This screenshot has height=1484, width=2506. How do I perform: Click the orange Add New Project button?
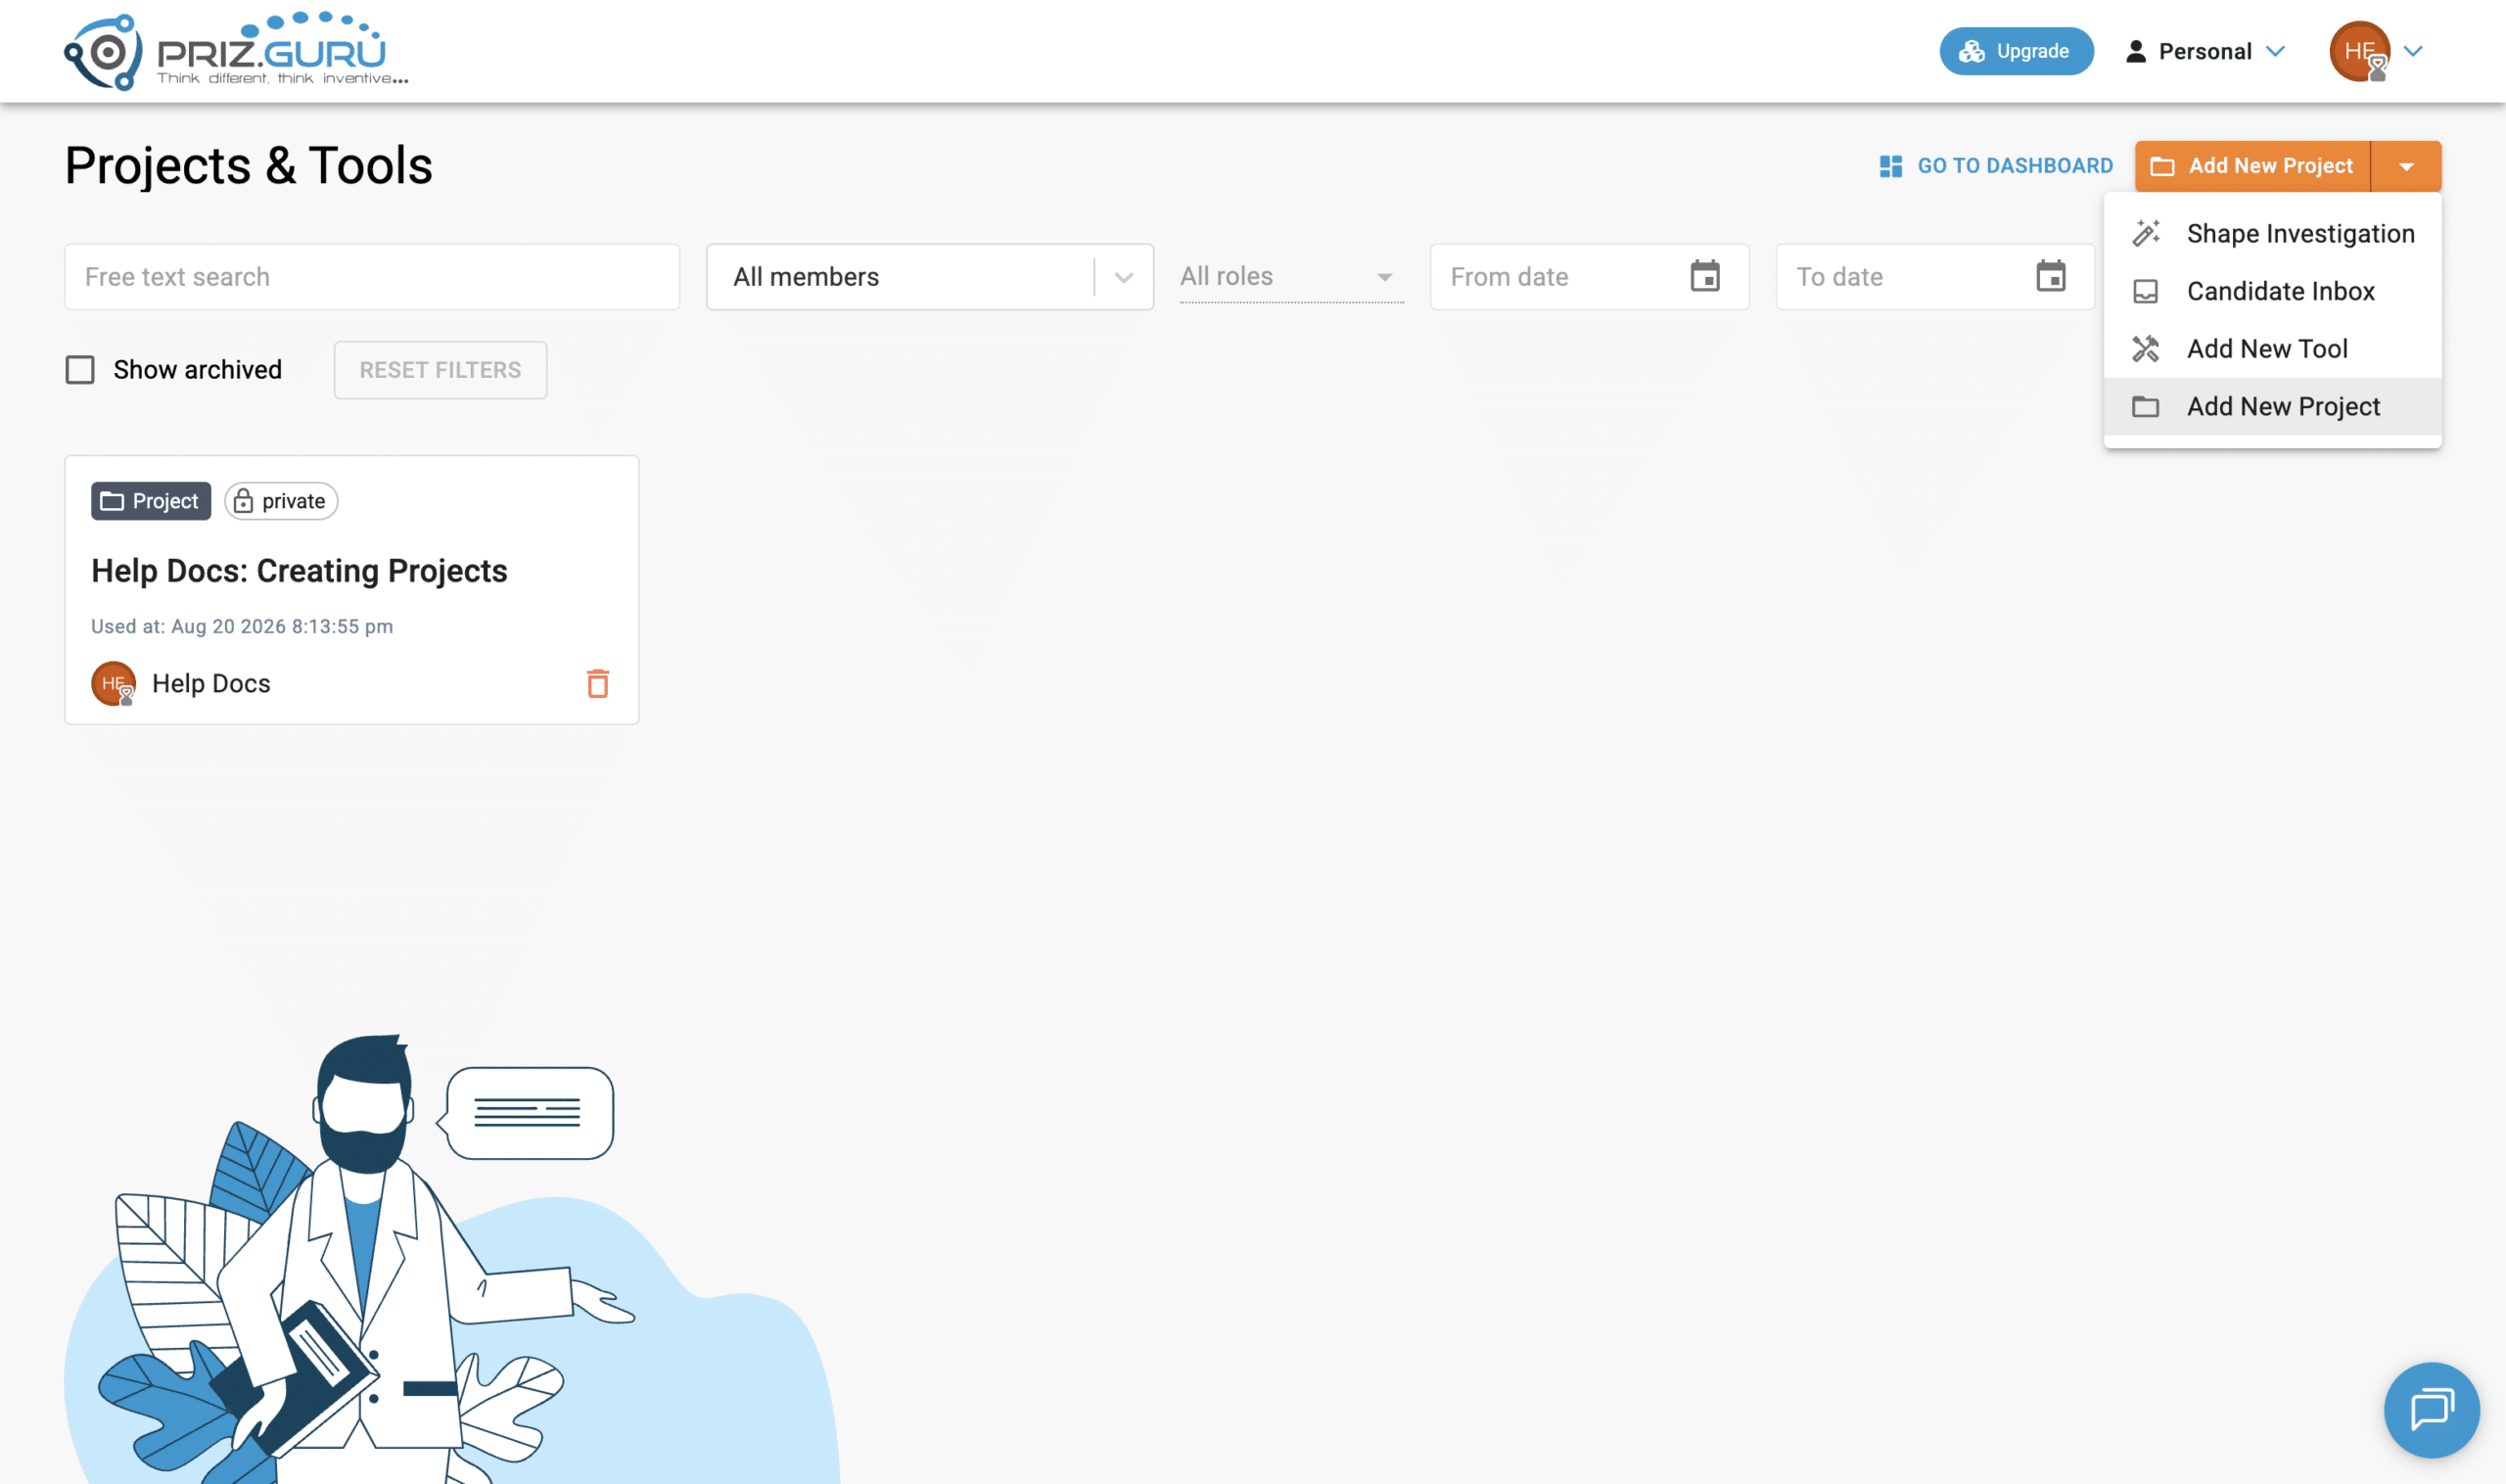2252,166
